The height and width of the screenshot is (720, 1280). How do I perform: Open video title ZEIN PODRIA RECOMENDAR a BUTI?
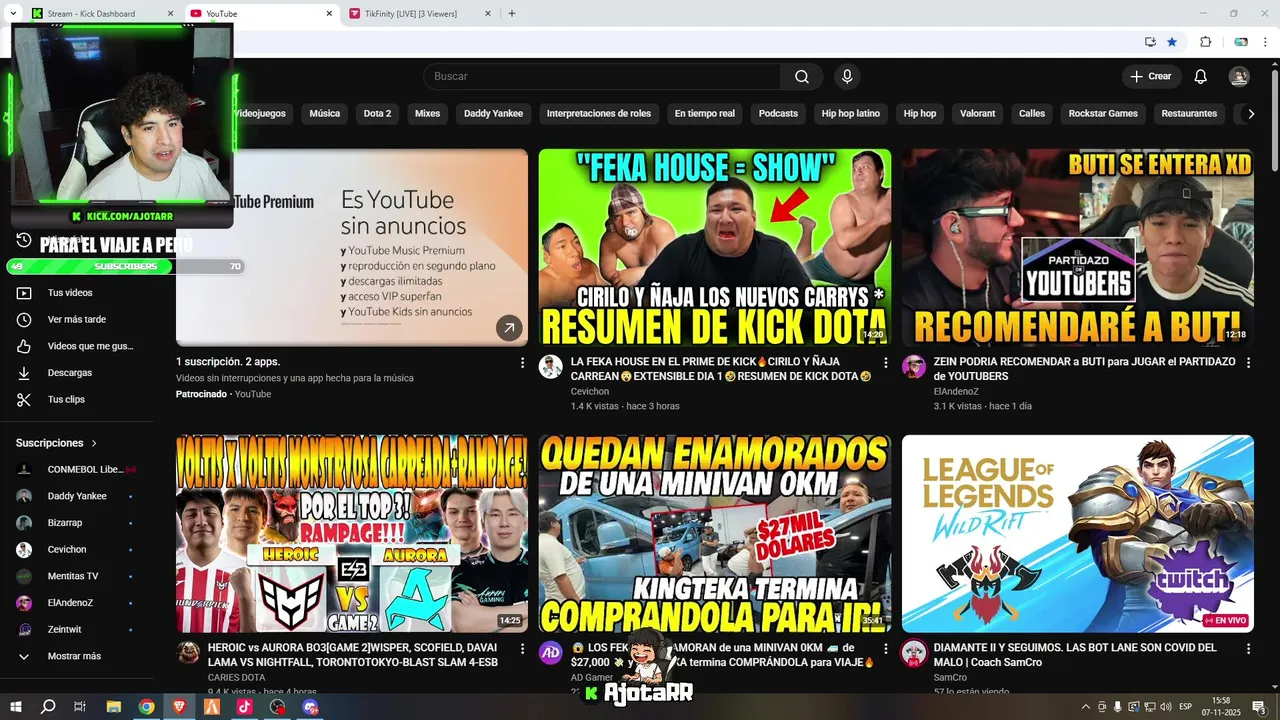(1084, 369)
